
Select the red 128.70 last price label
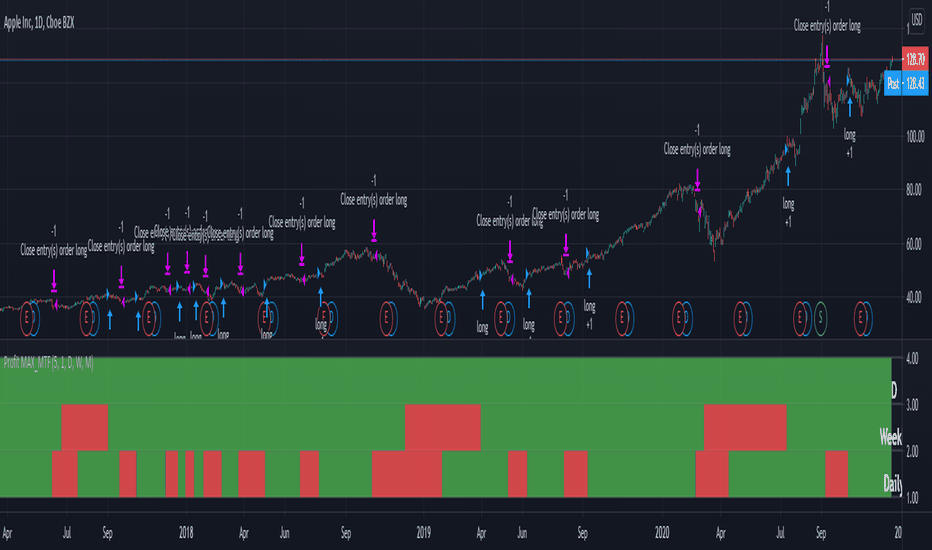tap(915, 59)
